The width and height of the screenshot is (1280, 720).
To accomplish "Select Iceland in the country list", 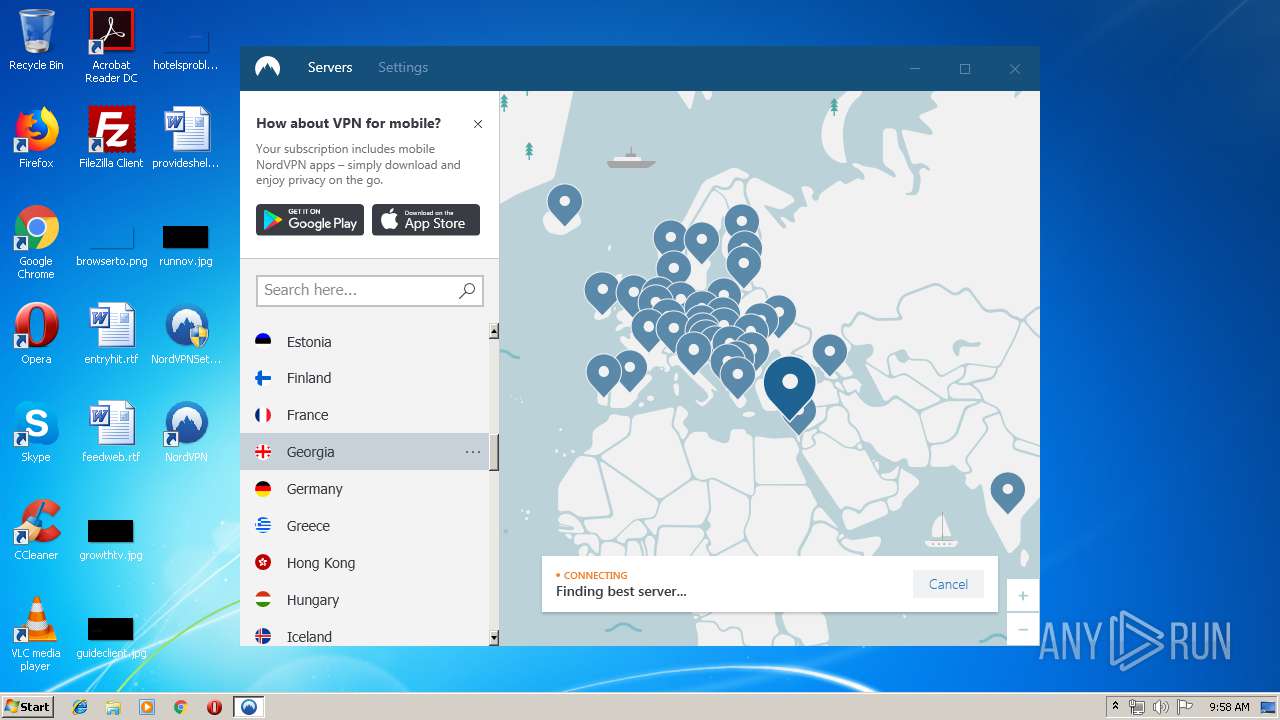I will [364, 634].
